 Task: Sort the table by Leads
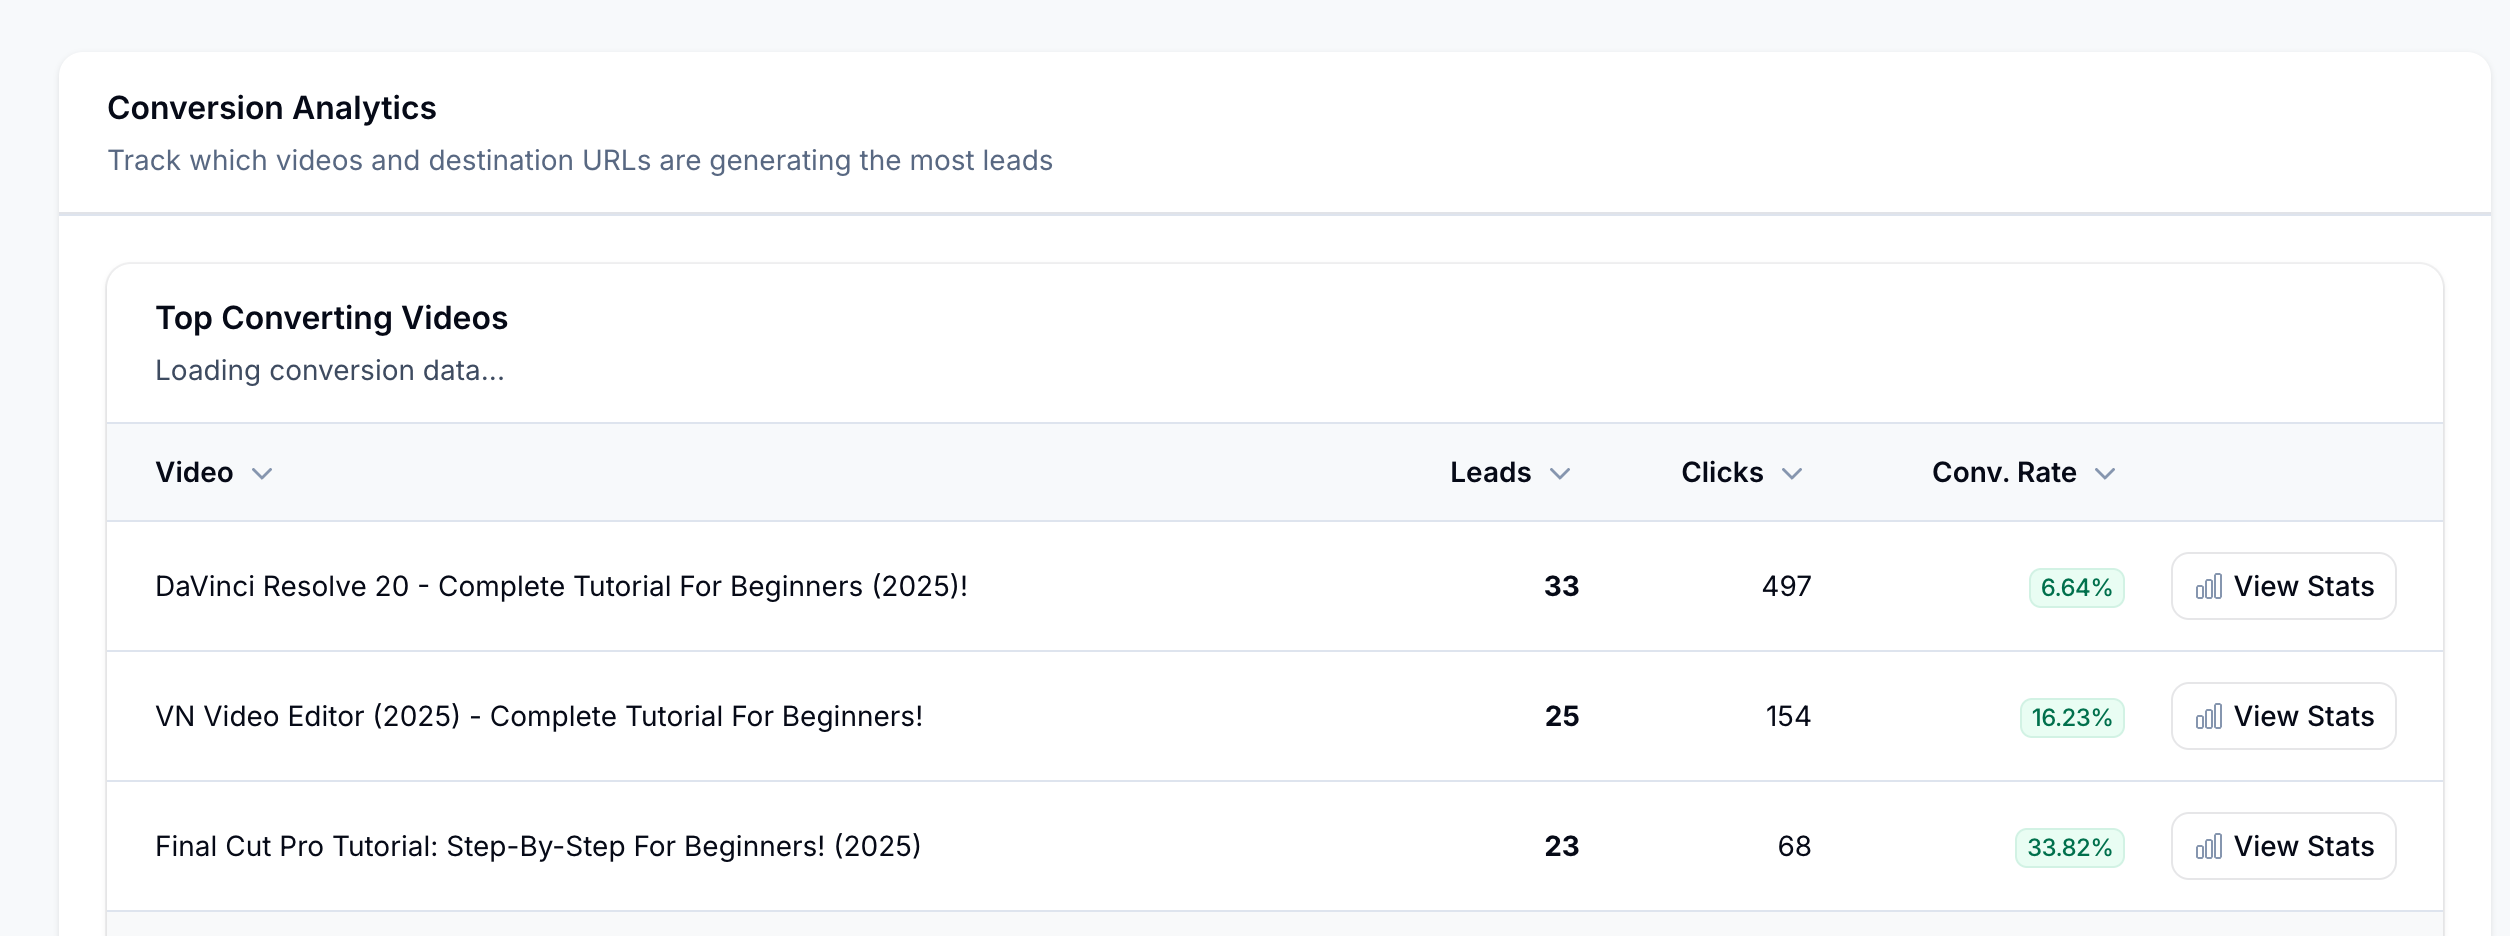[x=1490, y=472]
